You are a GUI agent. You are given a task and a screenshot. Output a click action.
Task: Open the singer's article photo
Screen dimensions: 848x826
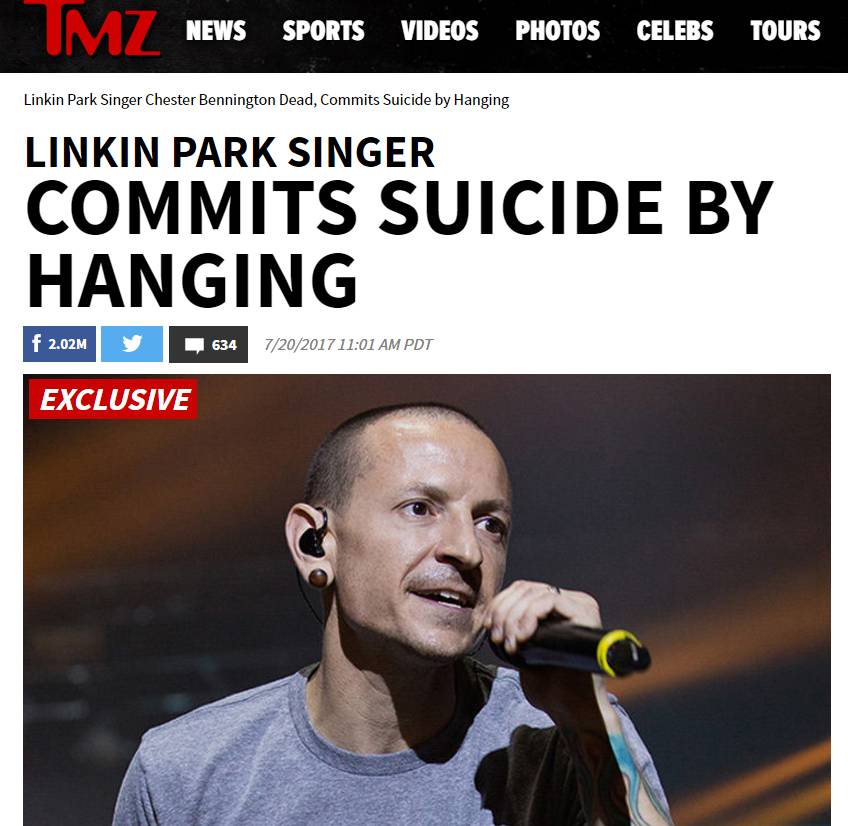(x=427, y=600)
